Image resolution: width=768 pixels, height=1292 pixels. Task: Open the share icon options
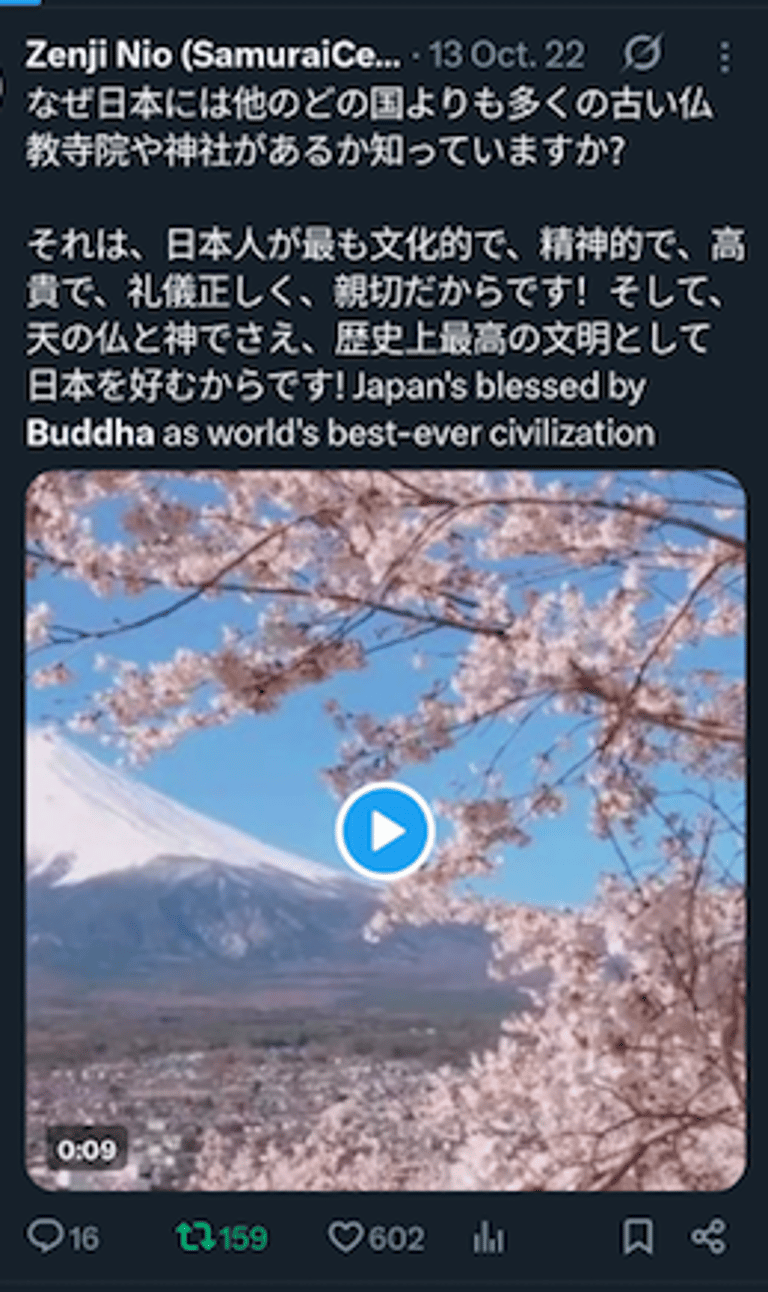[708, 1238]
